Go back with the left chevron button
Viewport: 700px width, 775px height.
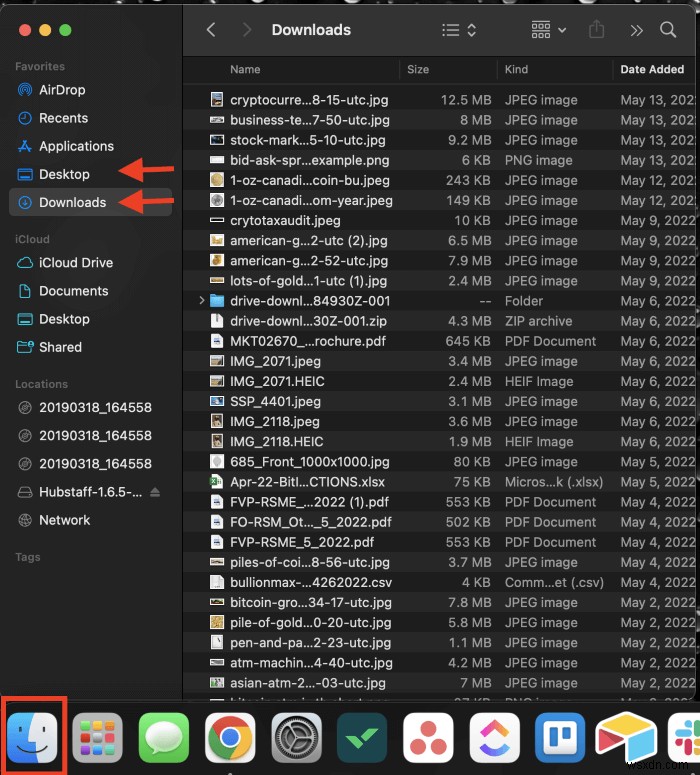[x=211, y=30]
